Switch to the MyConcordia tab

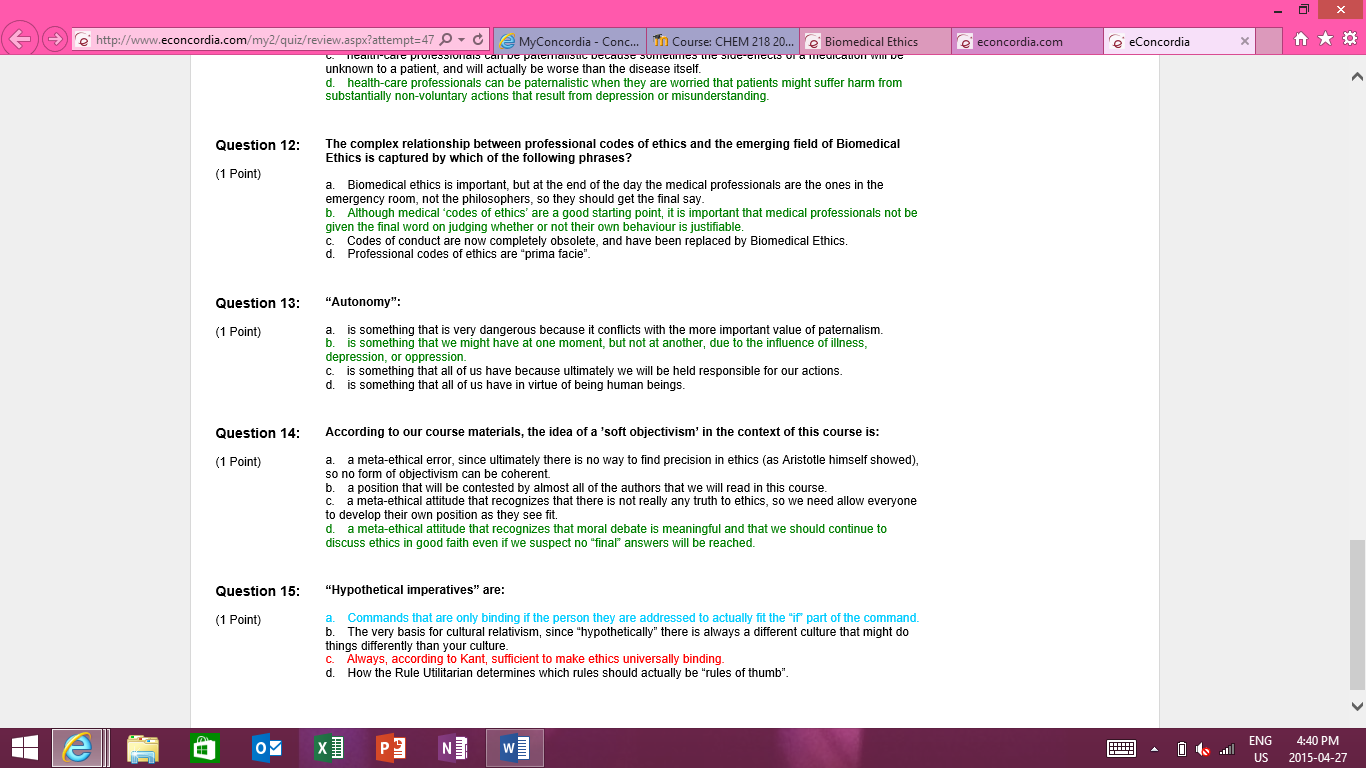570,42
